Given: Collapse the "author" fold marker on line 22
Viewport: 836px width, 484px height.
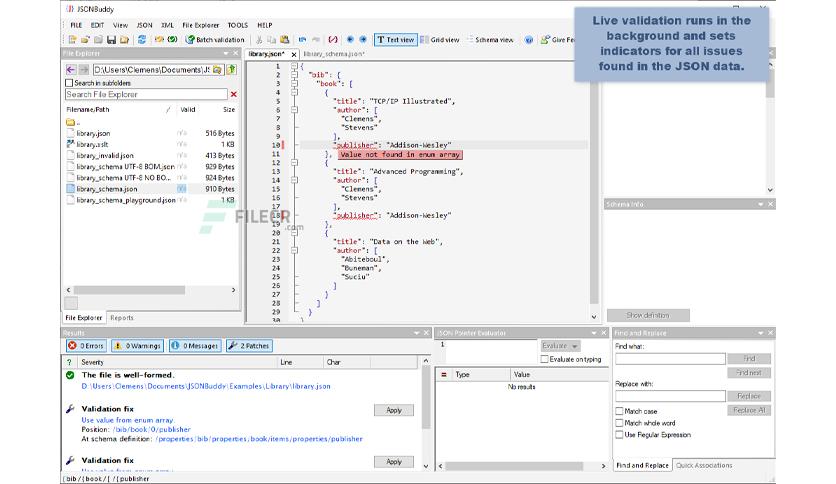Looking at the screenshot, I should [294, 251].
